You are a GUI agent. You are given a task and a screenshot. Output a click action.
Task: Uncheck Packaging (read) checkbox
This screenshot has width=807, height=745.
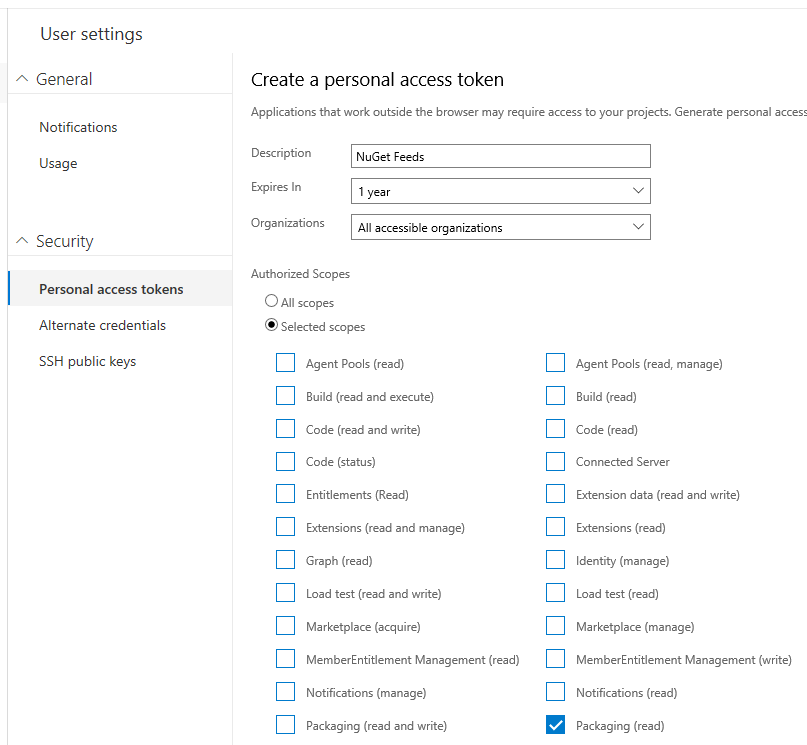pyautogui.click(x=555, y=725)
